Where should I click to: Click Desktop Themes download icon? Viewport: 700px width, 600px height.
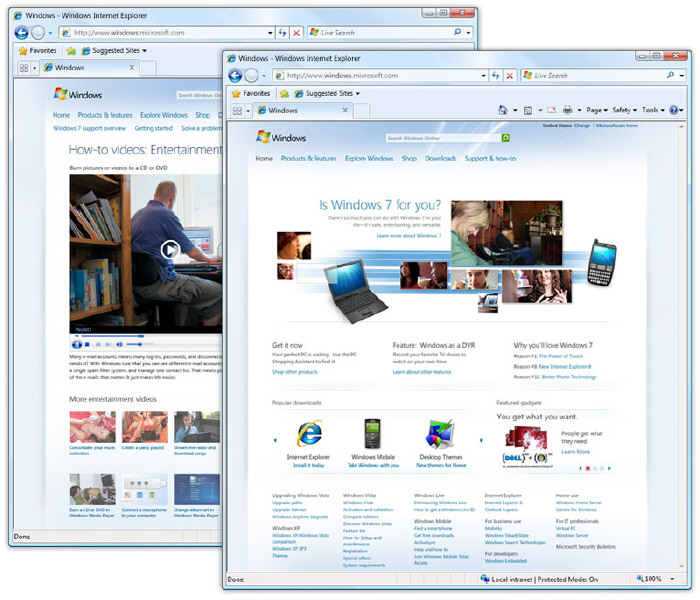[x=440, y=433]
